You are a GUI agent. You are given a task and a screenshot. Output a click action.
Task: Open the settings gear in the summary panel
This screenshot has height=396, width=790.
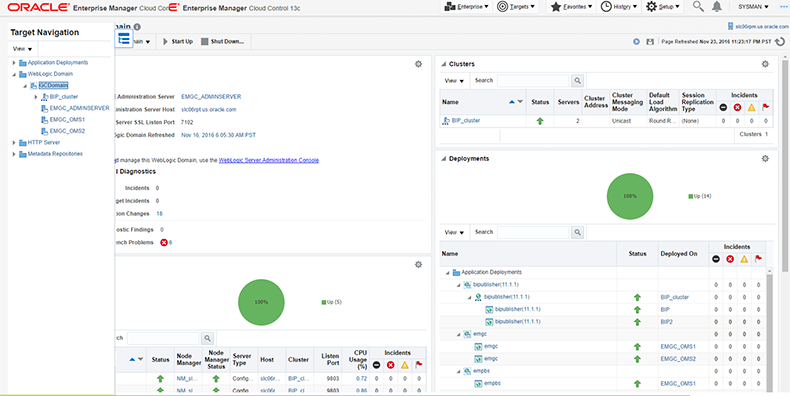(x=418, y=64)
